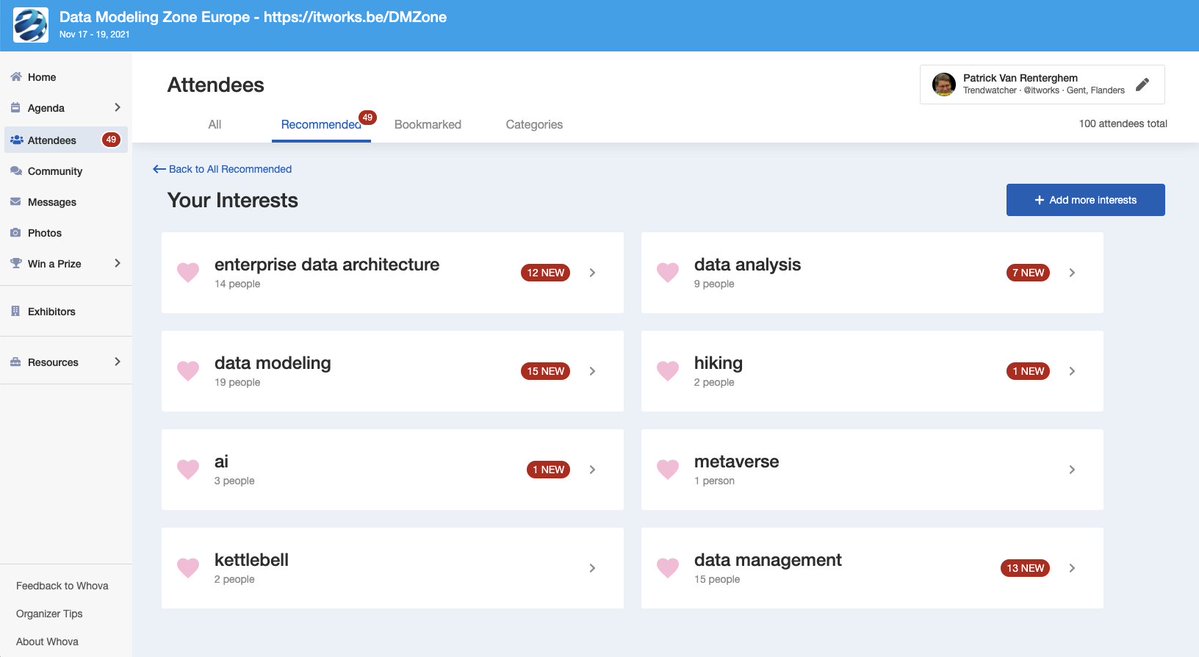Screen dimensions: 1199x657
Task: Open hiking chevron arrow
Action: pyautogui.click(x=1072, y=371)
